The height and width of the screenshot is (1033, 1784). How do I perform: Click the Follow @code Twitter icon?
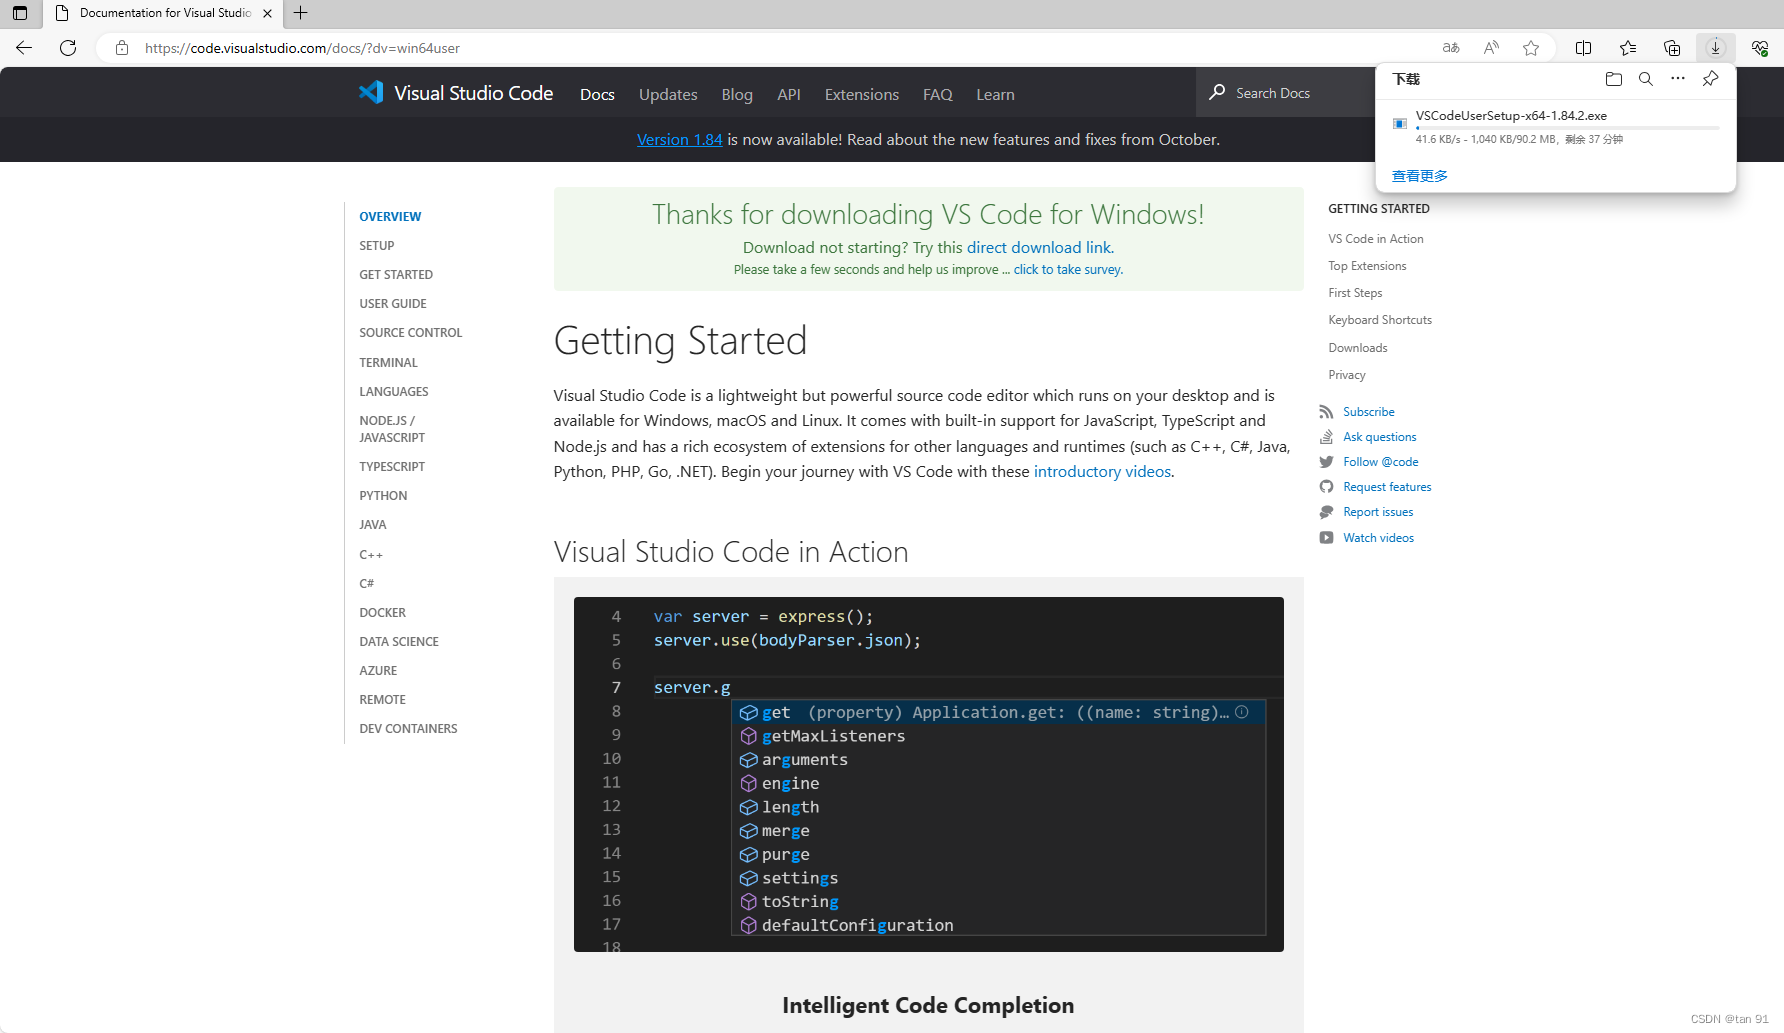pyautogui.click(x=1326, y=462)
